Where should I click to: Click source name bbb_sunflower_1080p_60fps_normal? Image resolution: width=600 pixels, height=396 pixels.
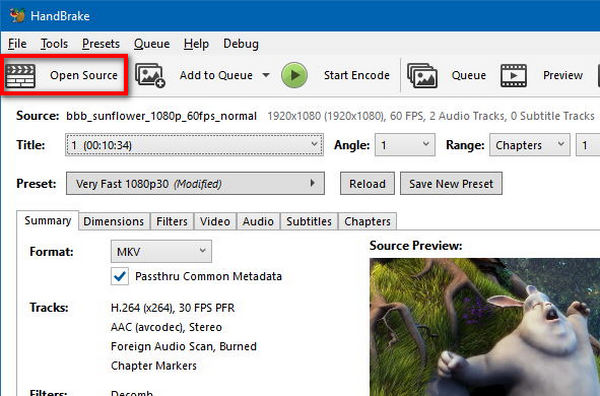(161, 116)
